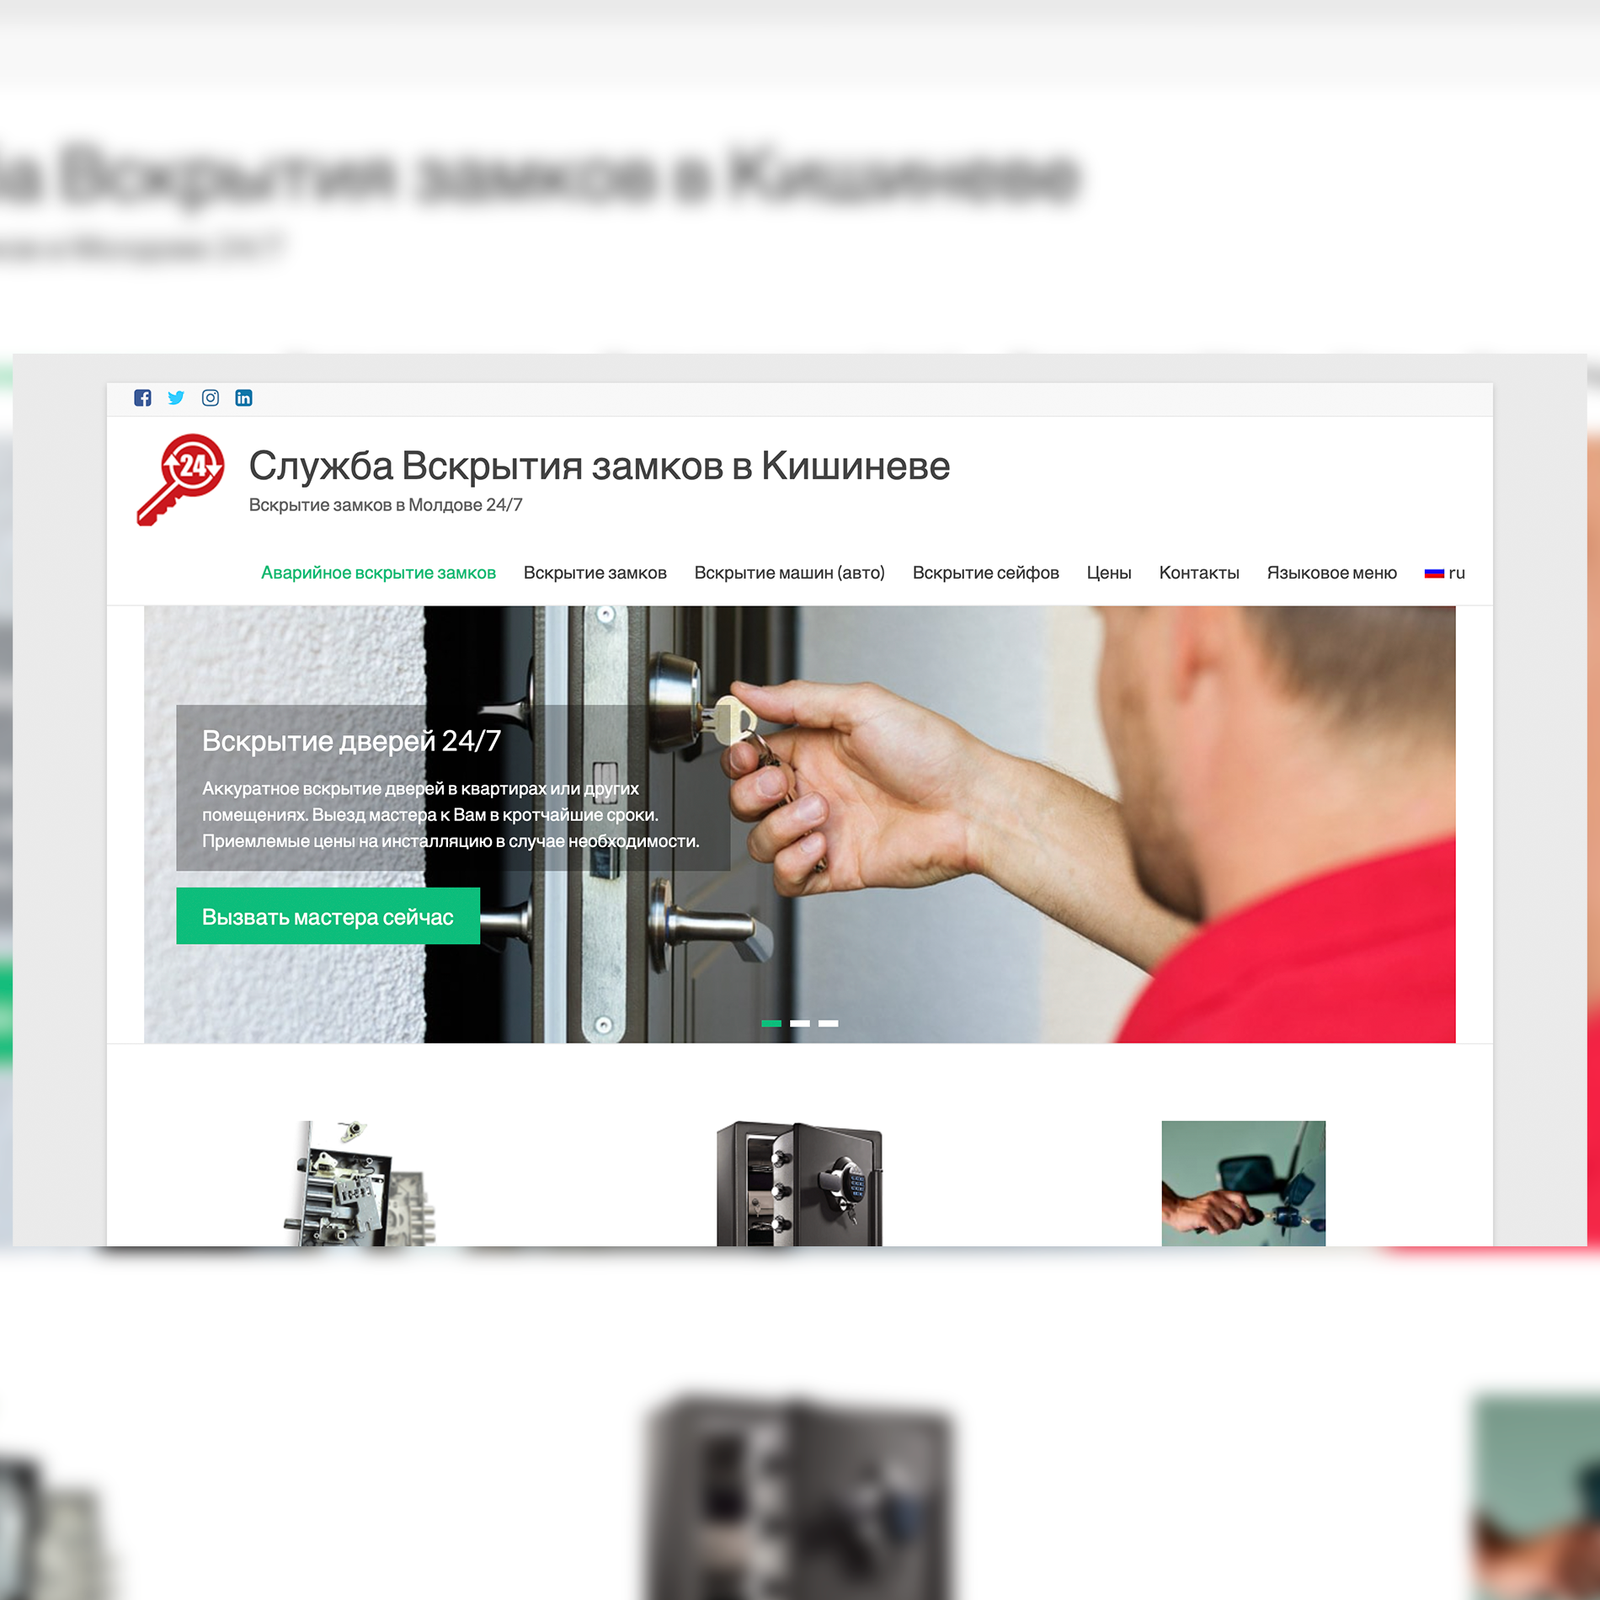Image resolution: width=1600 pixels, height=1600 pixels.
Task: Click the Twitter bird icon
Action: click(x=176, y=398)
